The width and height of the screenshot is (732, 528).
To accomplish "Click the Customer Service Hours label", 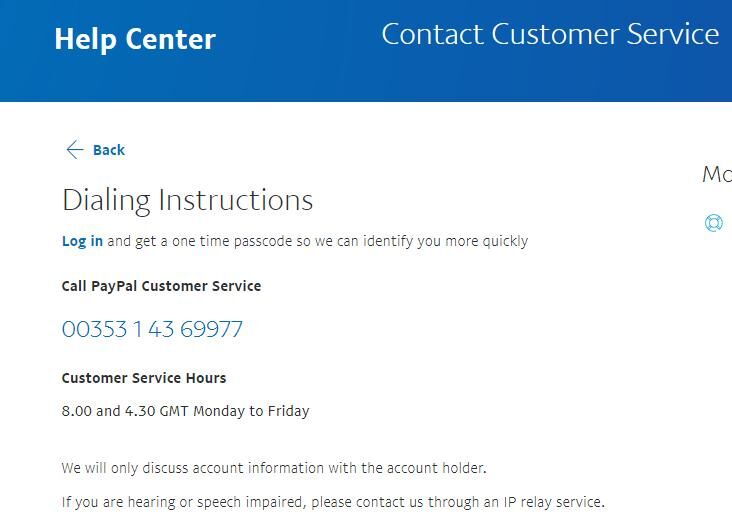I will (144, 378).
